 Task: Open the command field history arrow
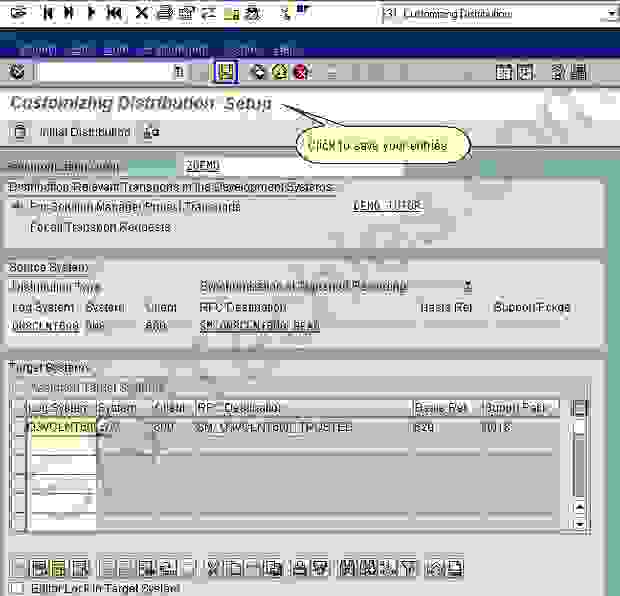click(179, 72)
